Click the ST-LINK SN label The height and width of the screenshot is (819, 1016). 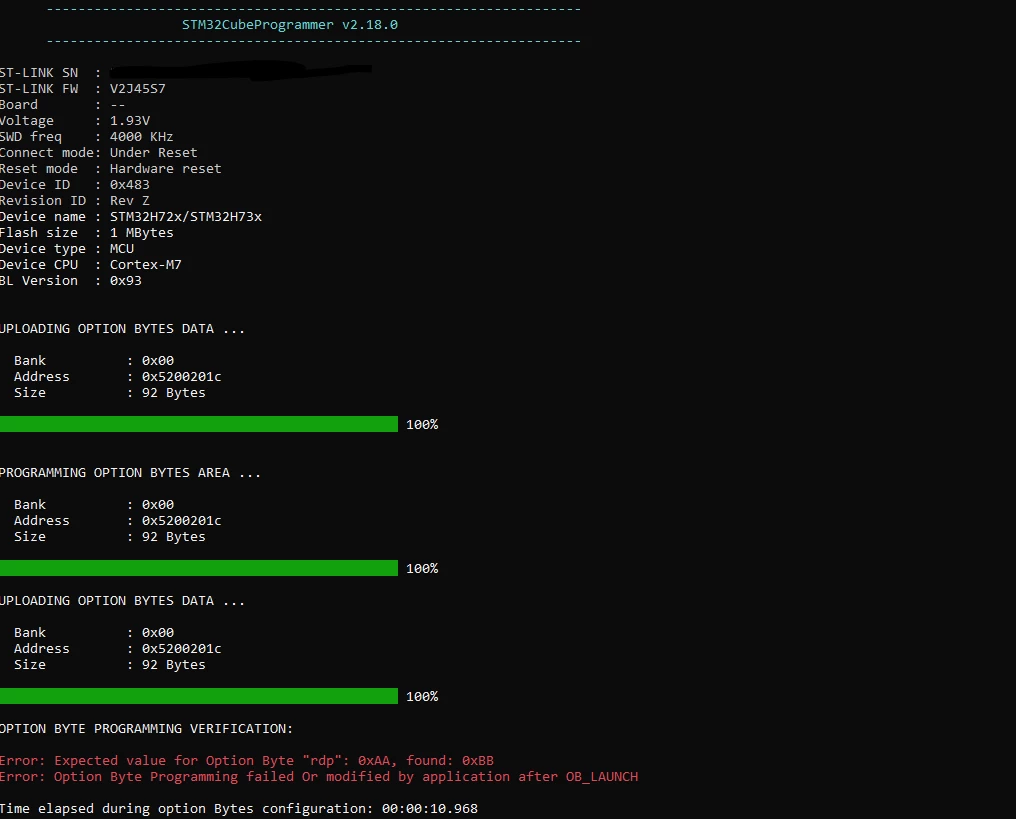point(39,73)
